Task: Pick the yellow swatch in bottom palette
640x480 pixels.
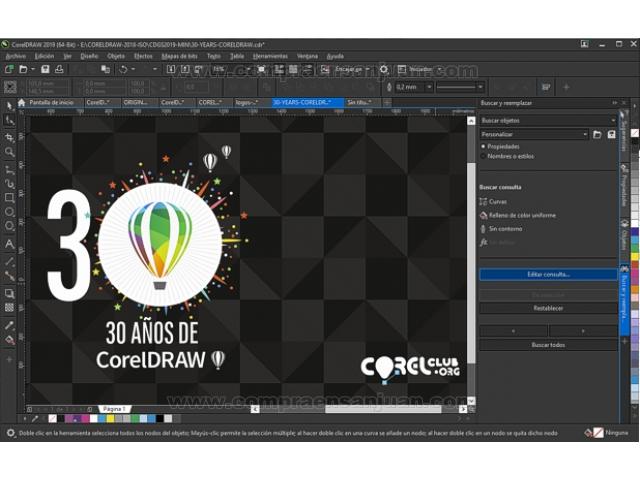Action: [x=110, y=418]
